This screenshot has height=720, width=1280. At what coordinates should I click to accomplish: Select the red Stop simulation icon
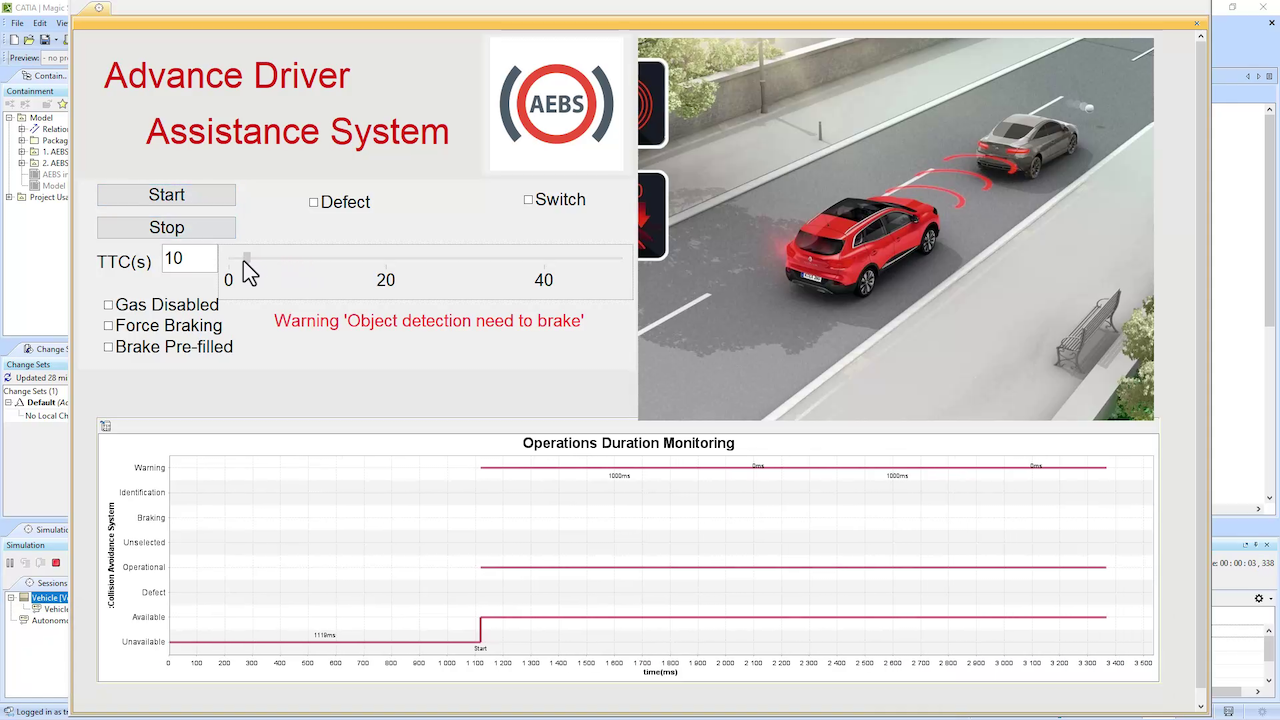pos(56,562)
